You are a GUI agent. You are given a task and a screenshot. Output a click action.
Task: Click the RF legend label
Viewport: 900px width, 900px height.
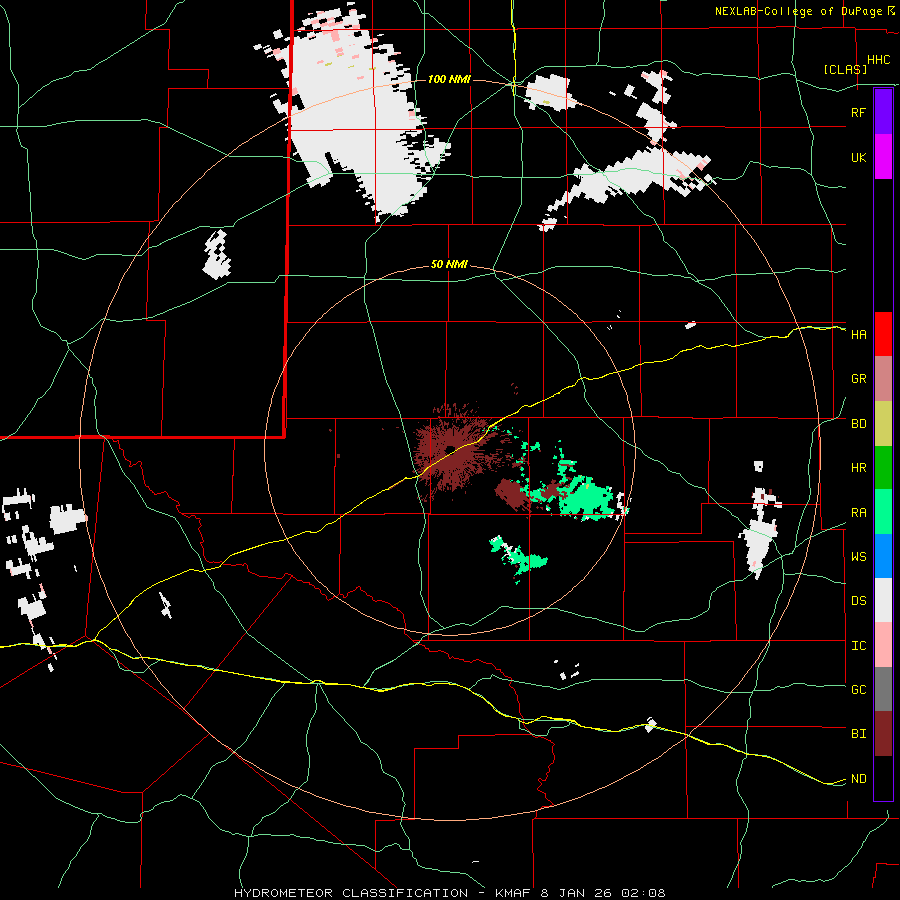pyautogui.click(x=858, y=112)
